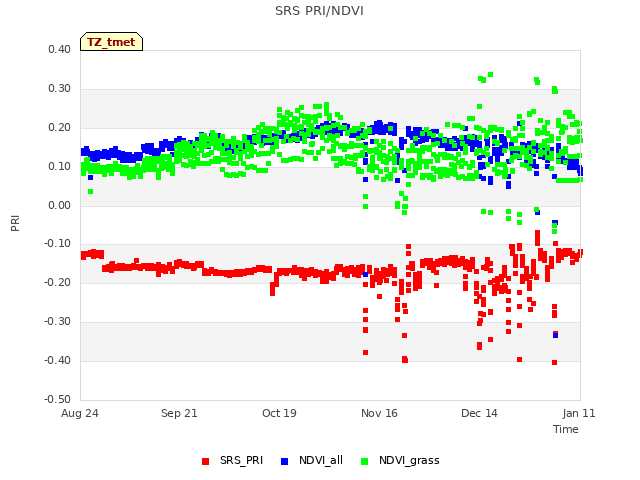Select the NDVI_grass legend label
The width and height of the screenshot is (640, 480).
pyautogui.click(x=409, y=460)
